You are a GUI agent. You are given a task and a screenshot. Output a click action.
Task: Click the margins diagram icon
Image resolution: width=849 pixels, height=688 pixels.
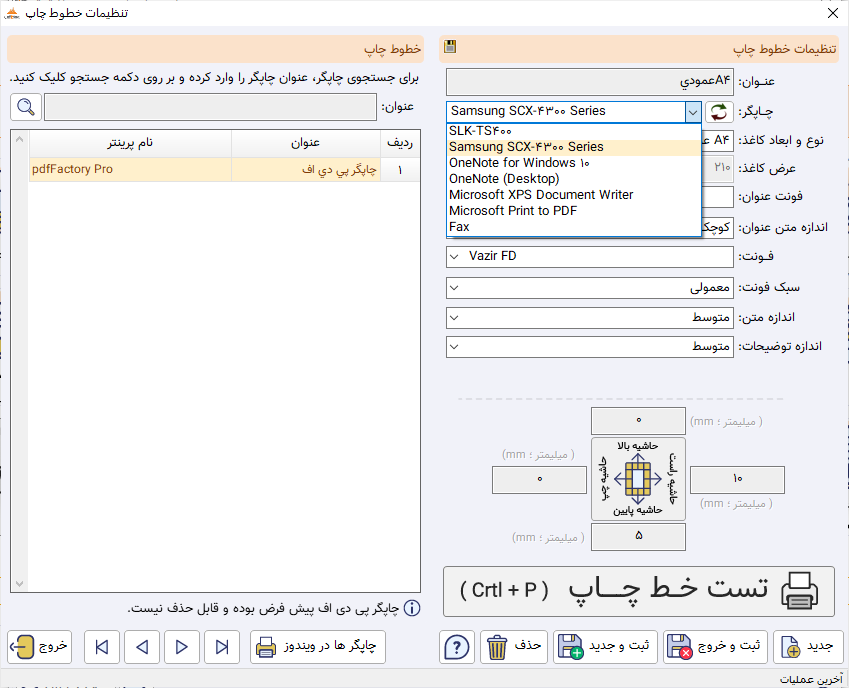pyautogui.click(x=638, y=479)
